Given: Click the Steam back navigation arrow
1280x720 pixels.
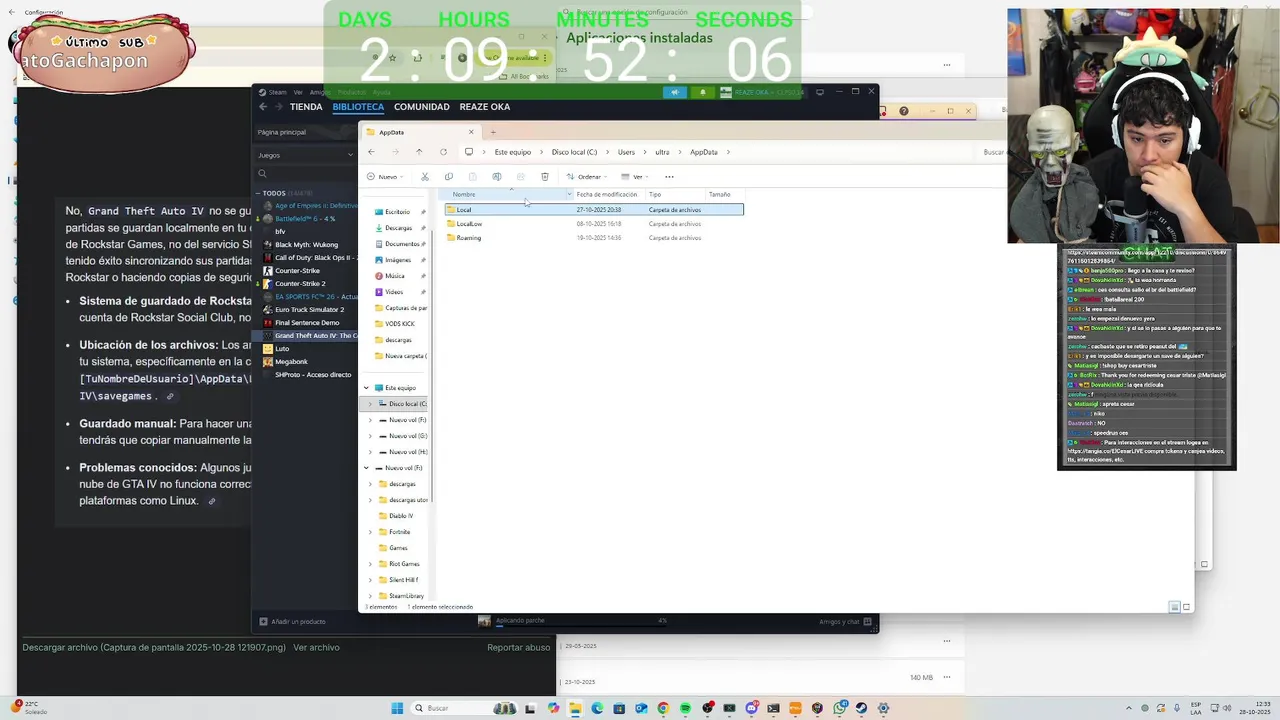Looking at the screenshot, I should (263, 107).
